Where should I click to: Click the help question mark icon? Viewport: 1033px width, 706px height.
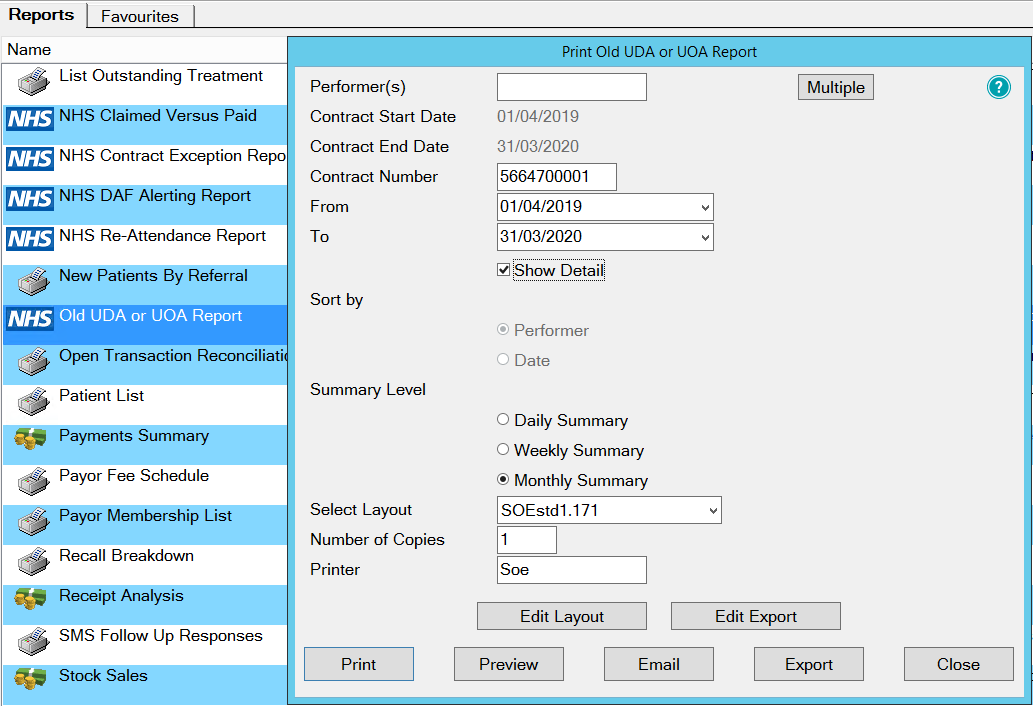coord(998,88)
